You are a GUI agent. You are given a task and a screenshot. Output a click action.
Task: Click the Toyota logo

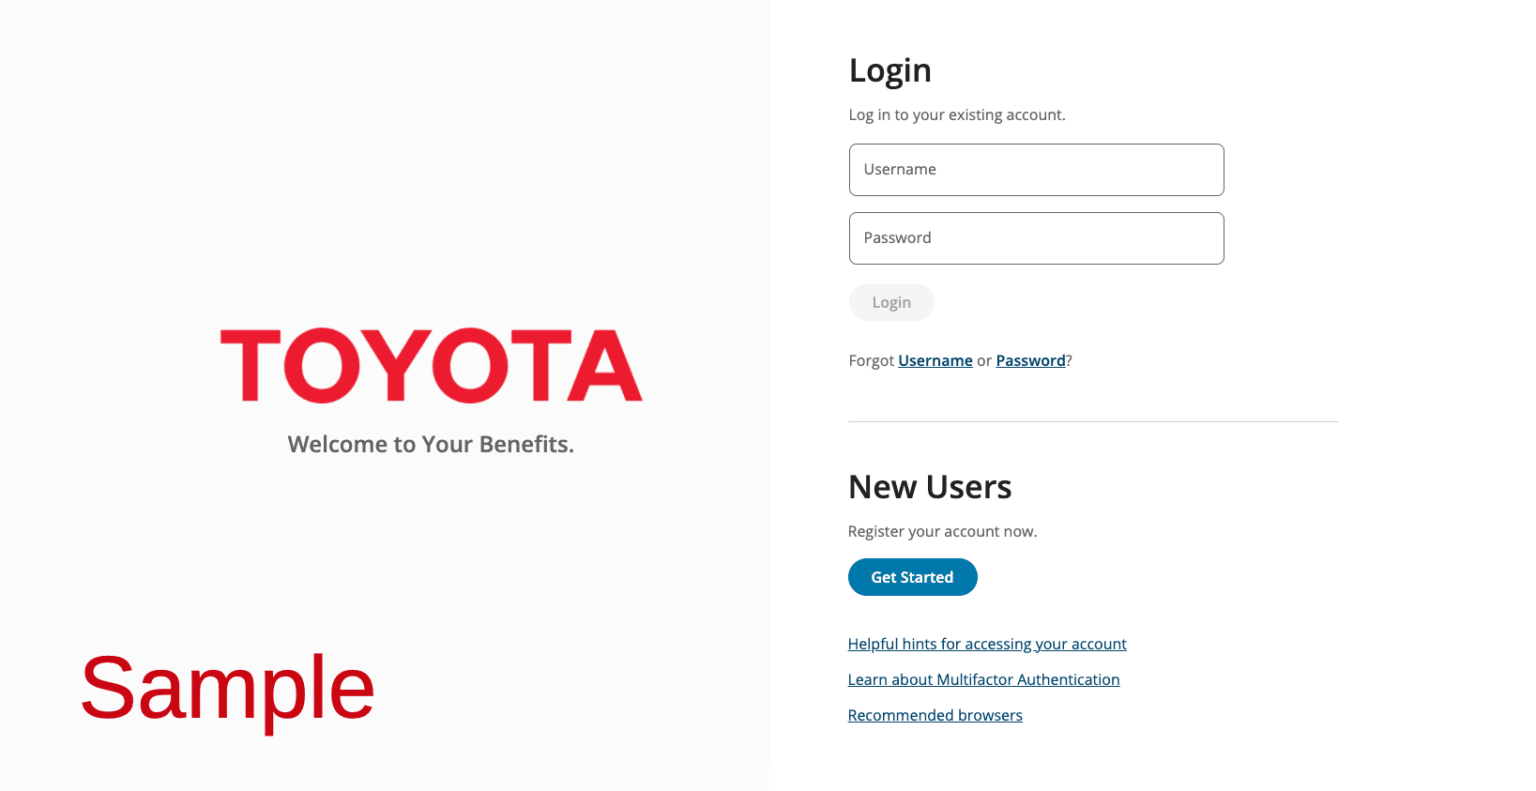(431, 366)
